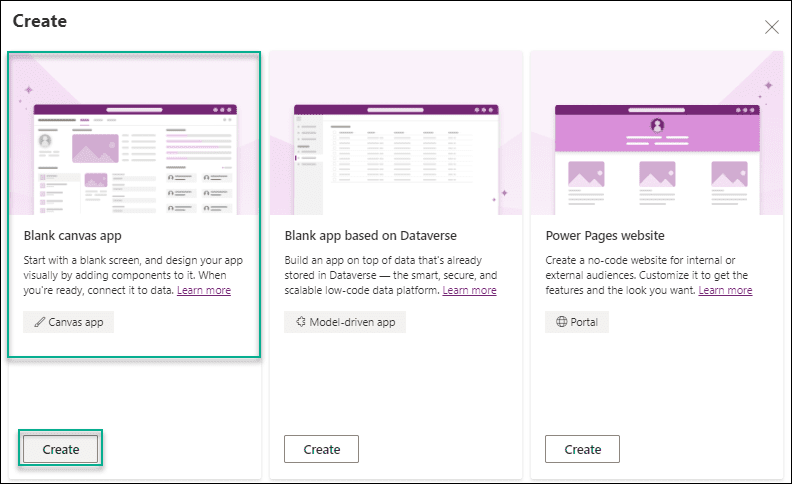Close the Create dialog with X
This screenshot has width=792, height=484.
[771, 27]
